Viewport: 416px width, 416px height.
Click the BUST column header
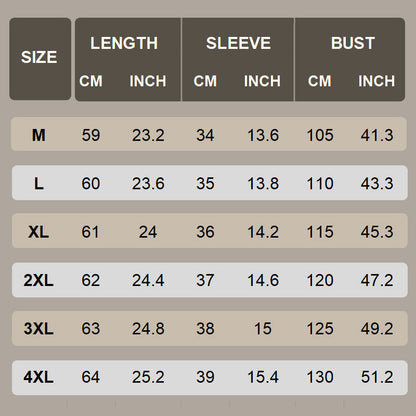[353, 43]
